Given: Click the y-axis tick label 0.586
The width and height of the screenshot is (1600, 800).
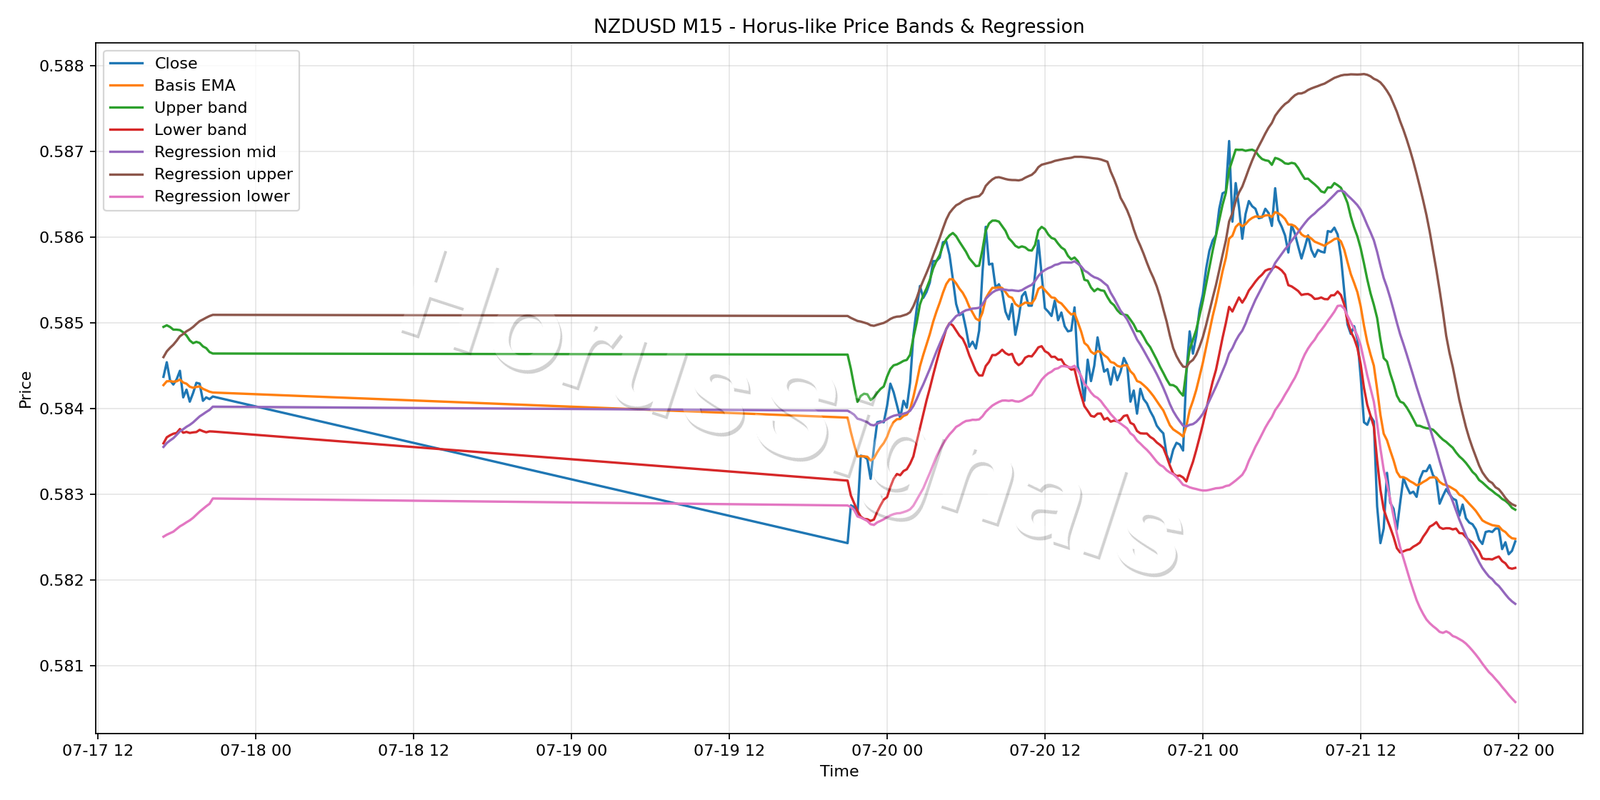Looking at the screenshot, I should 61,238.
